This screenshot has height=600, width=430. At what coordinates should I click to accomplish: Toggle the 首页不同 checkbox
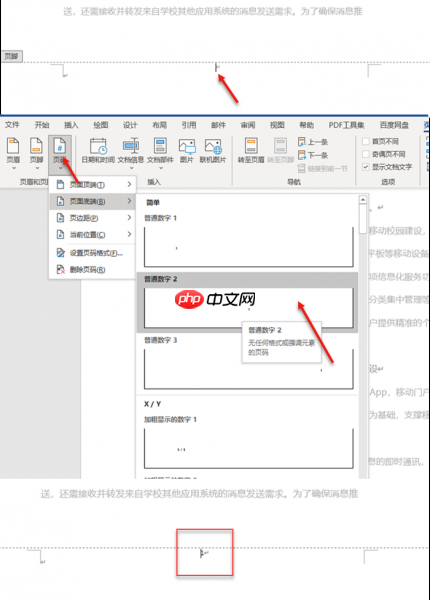coord(366,142)
